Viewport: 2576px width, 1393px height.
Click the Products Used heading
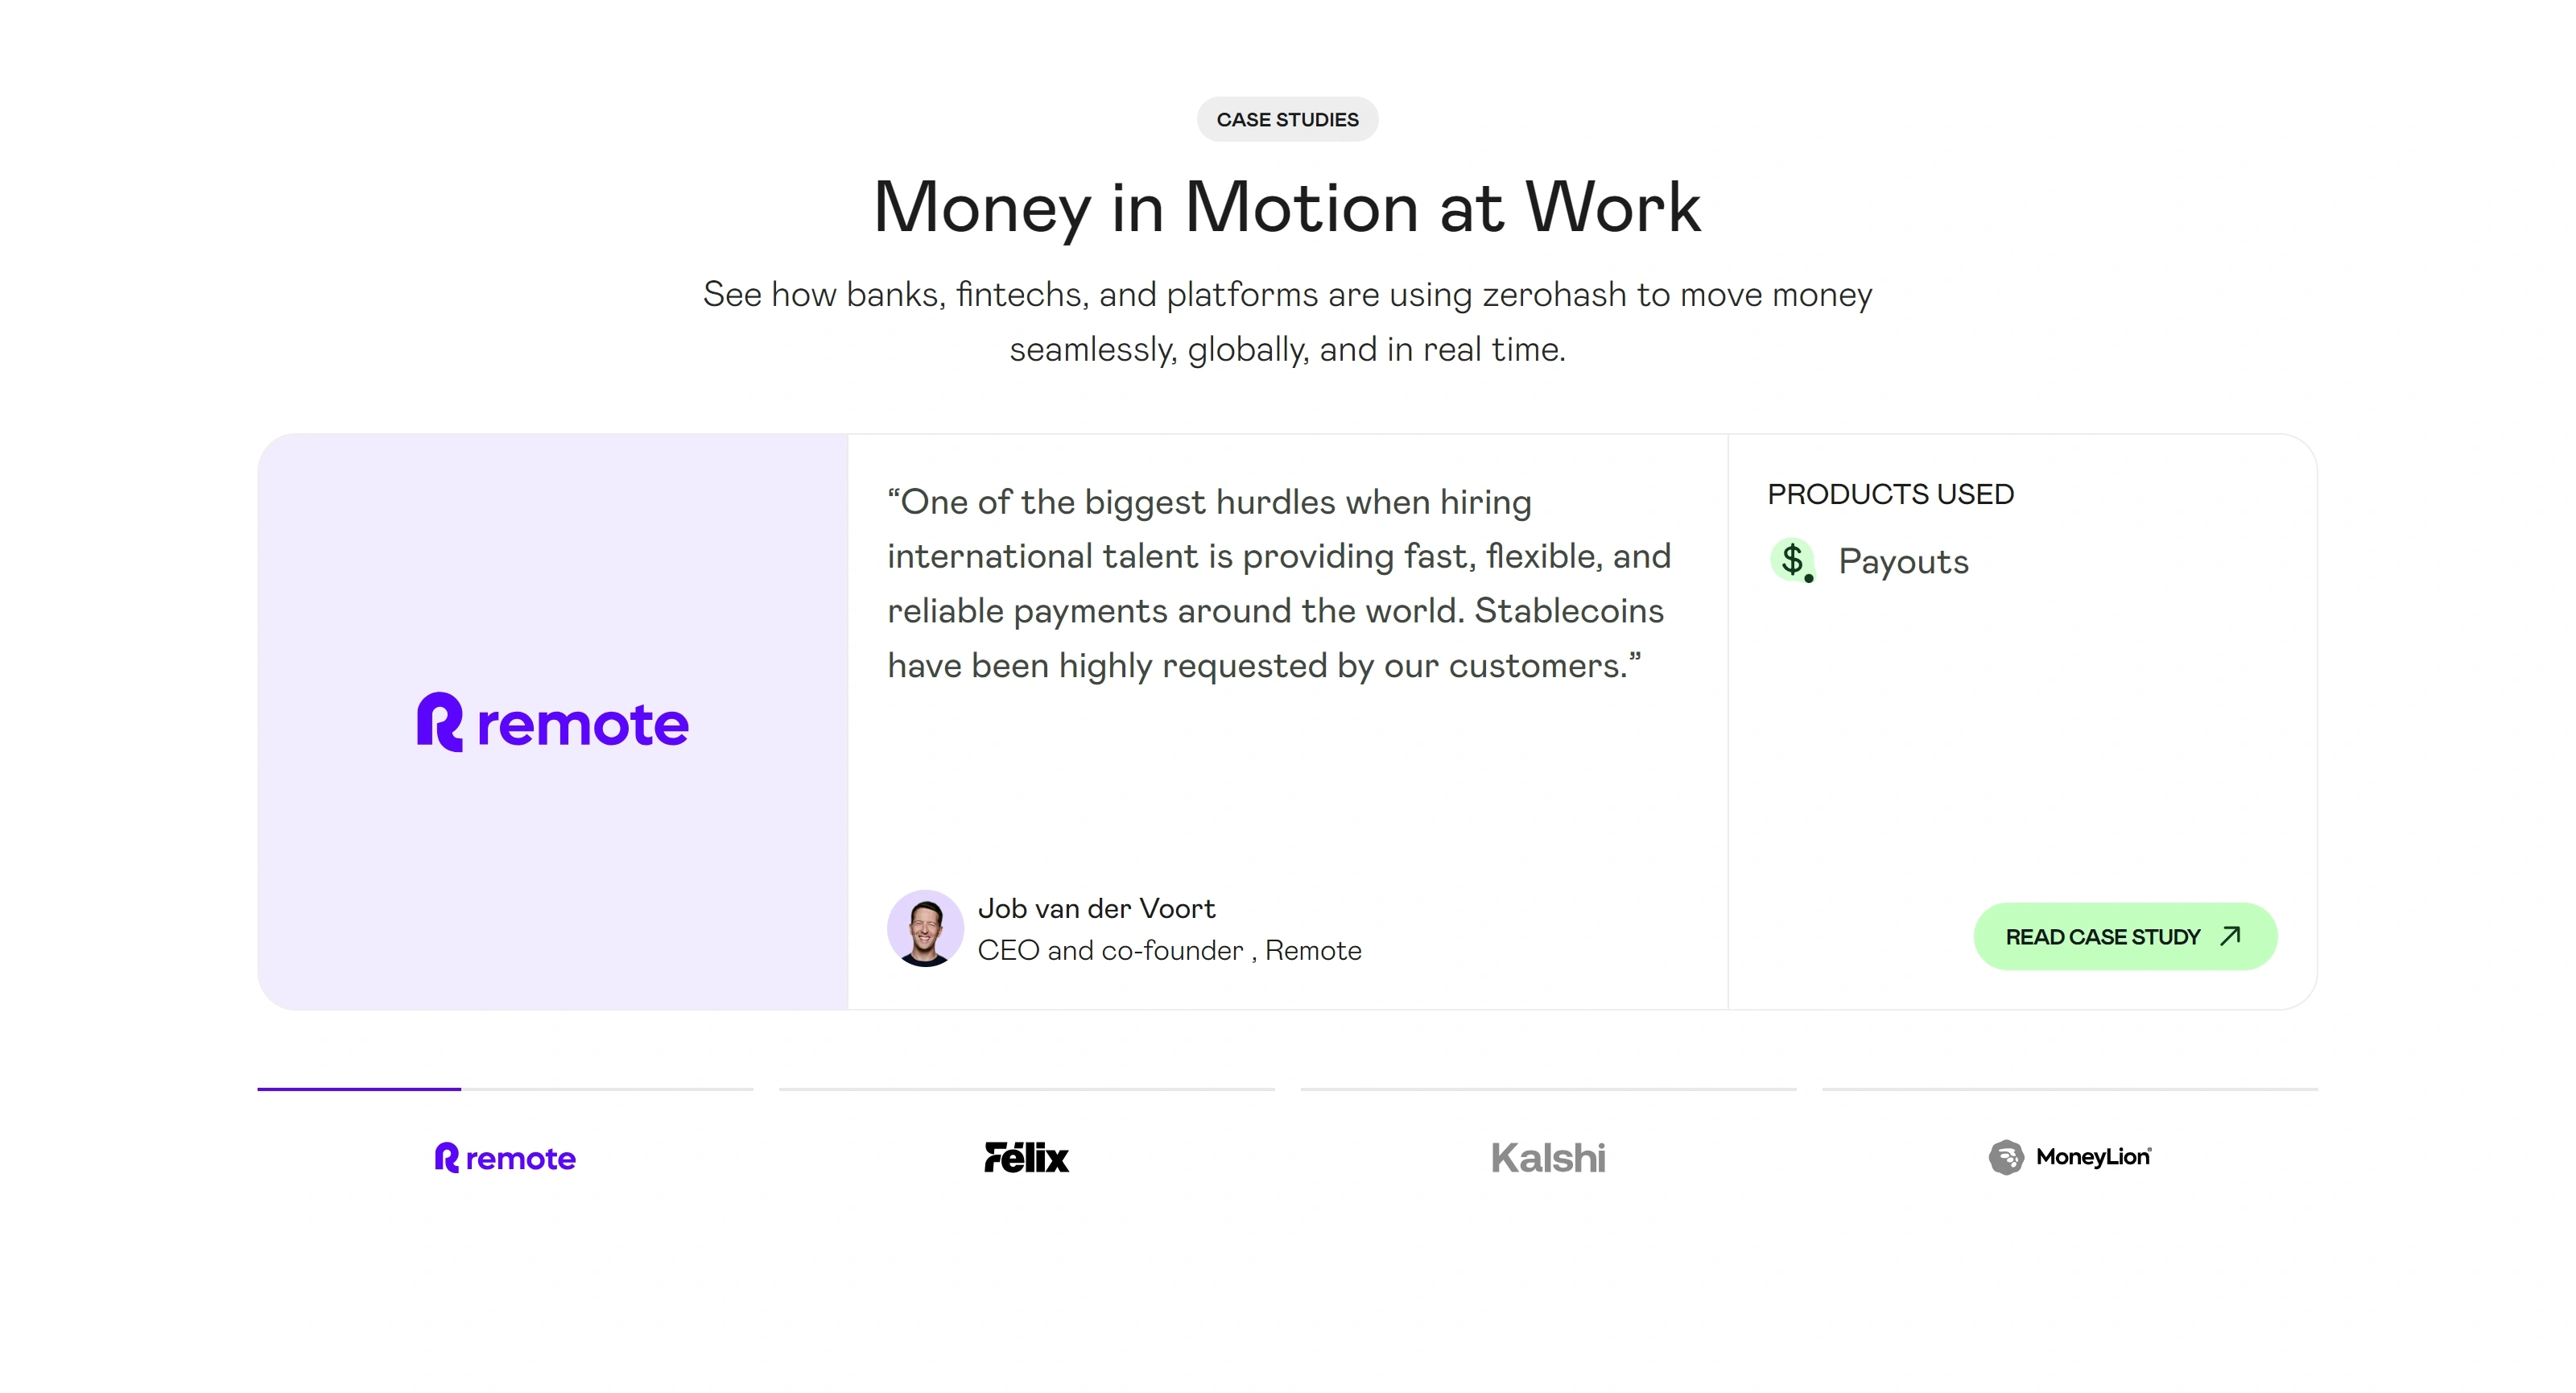point(1890,494)
